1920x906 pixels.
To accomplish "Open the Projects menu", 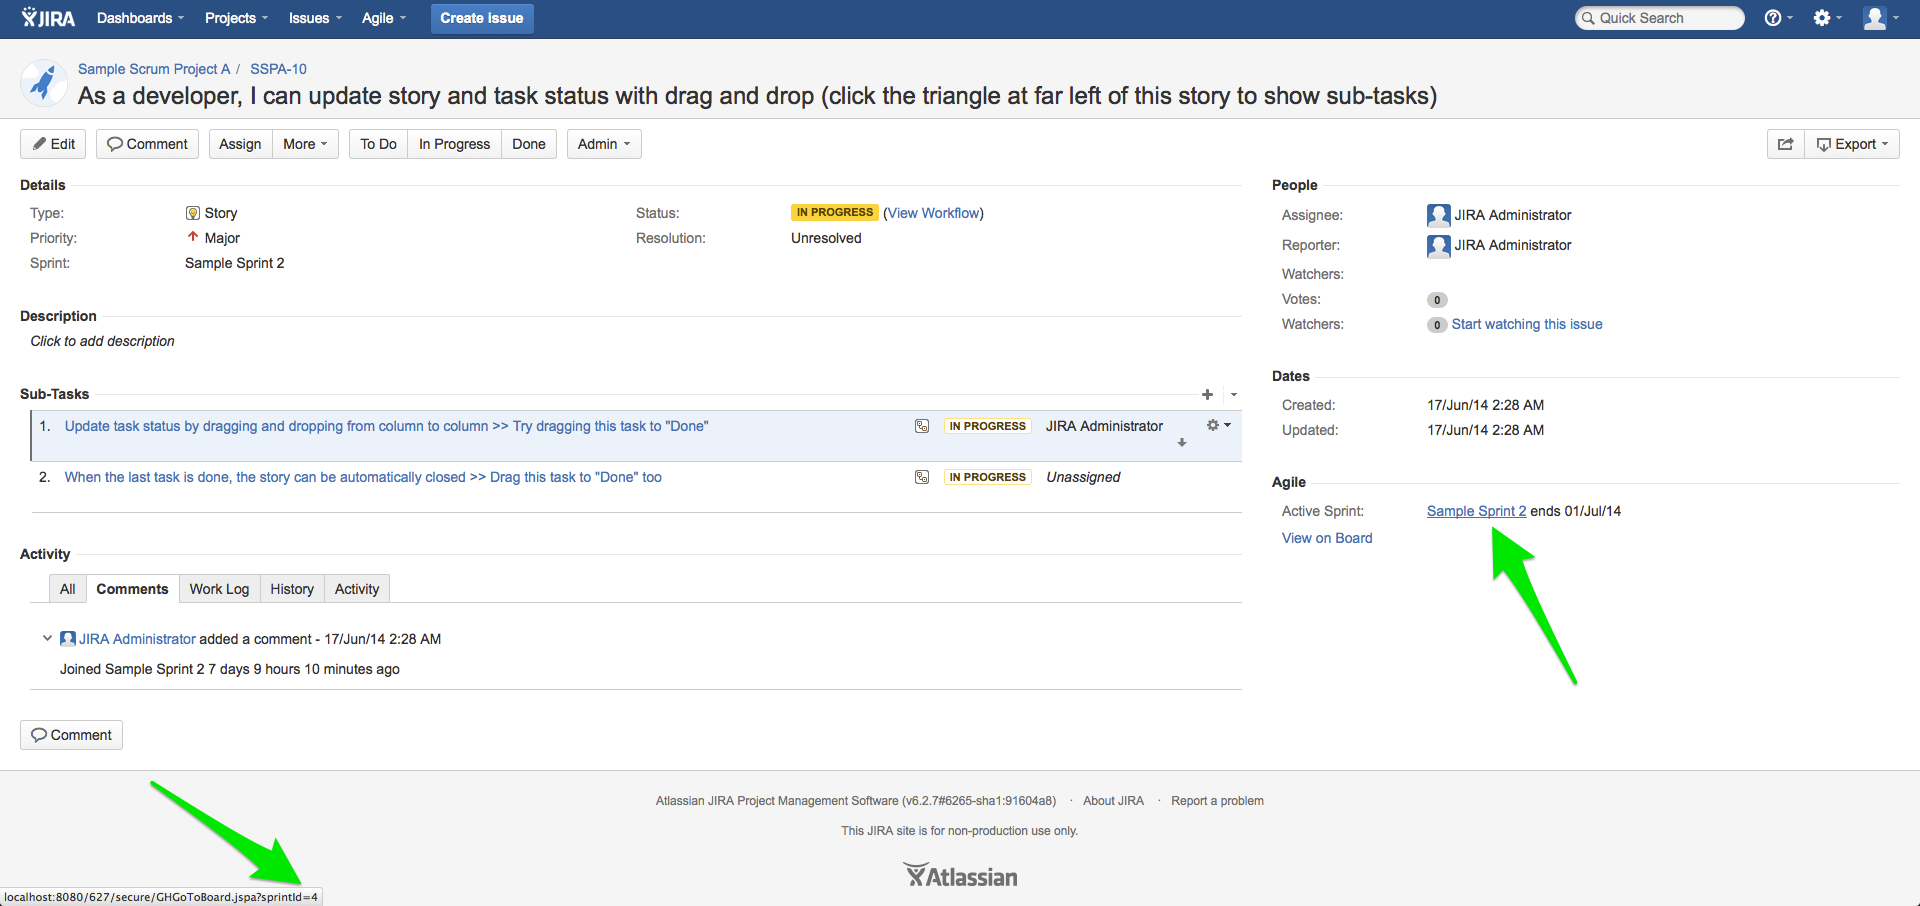I will point(236,18).
